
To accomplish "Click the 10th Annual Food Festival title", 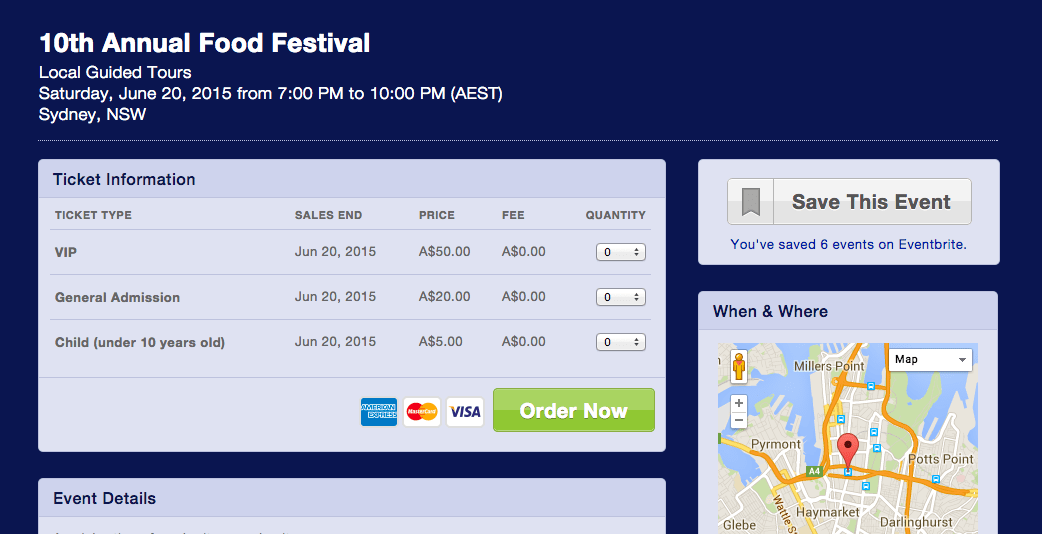I will [205, 43].
